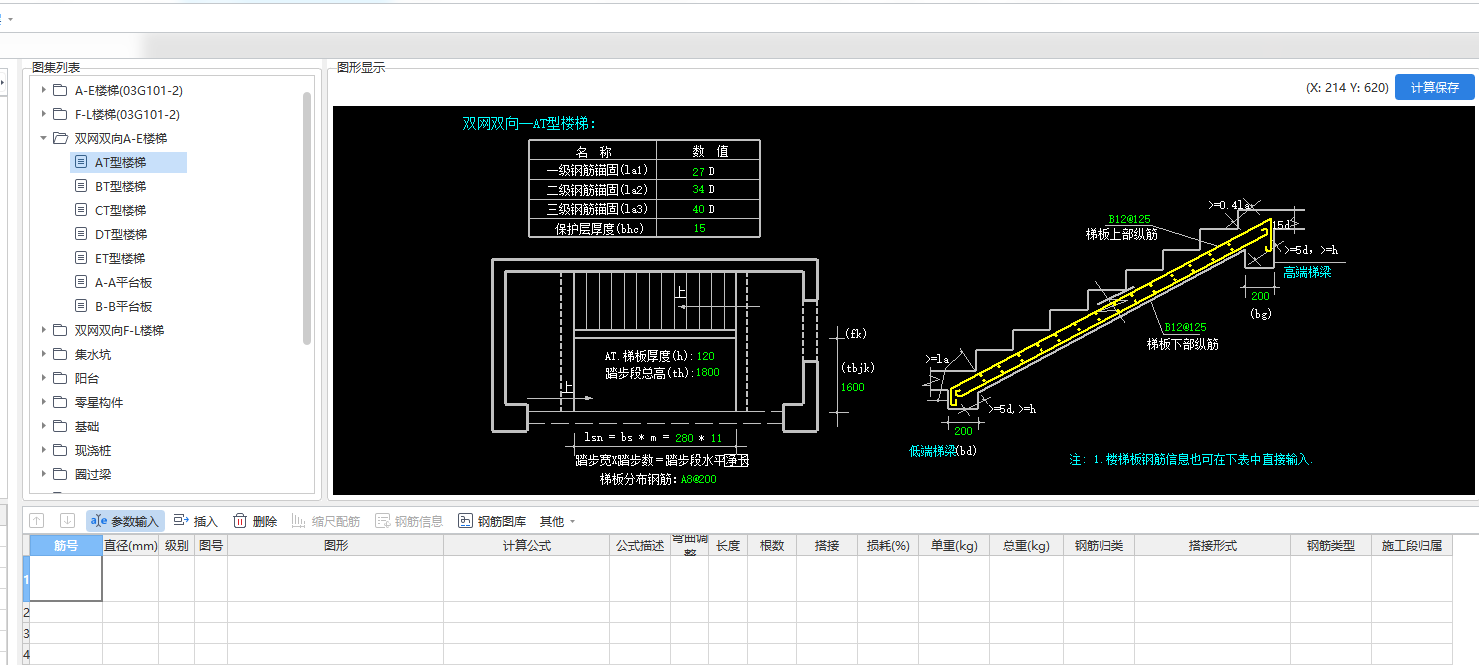Expand the 基础 folder
Image resolution: width=1479 pixels, height=665 pixels.
coord(43,426)
